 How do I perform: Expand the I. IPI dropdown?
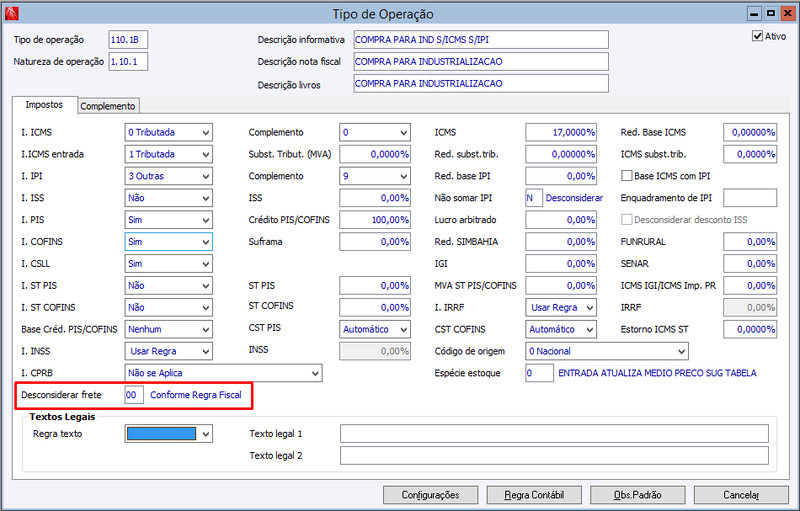(x=168, y=176)
